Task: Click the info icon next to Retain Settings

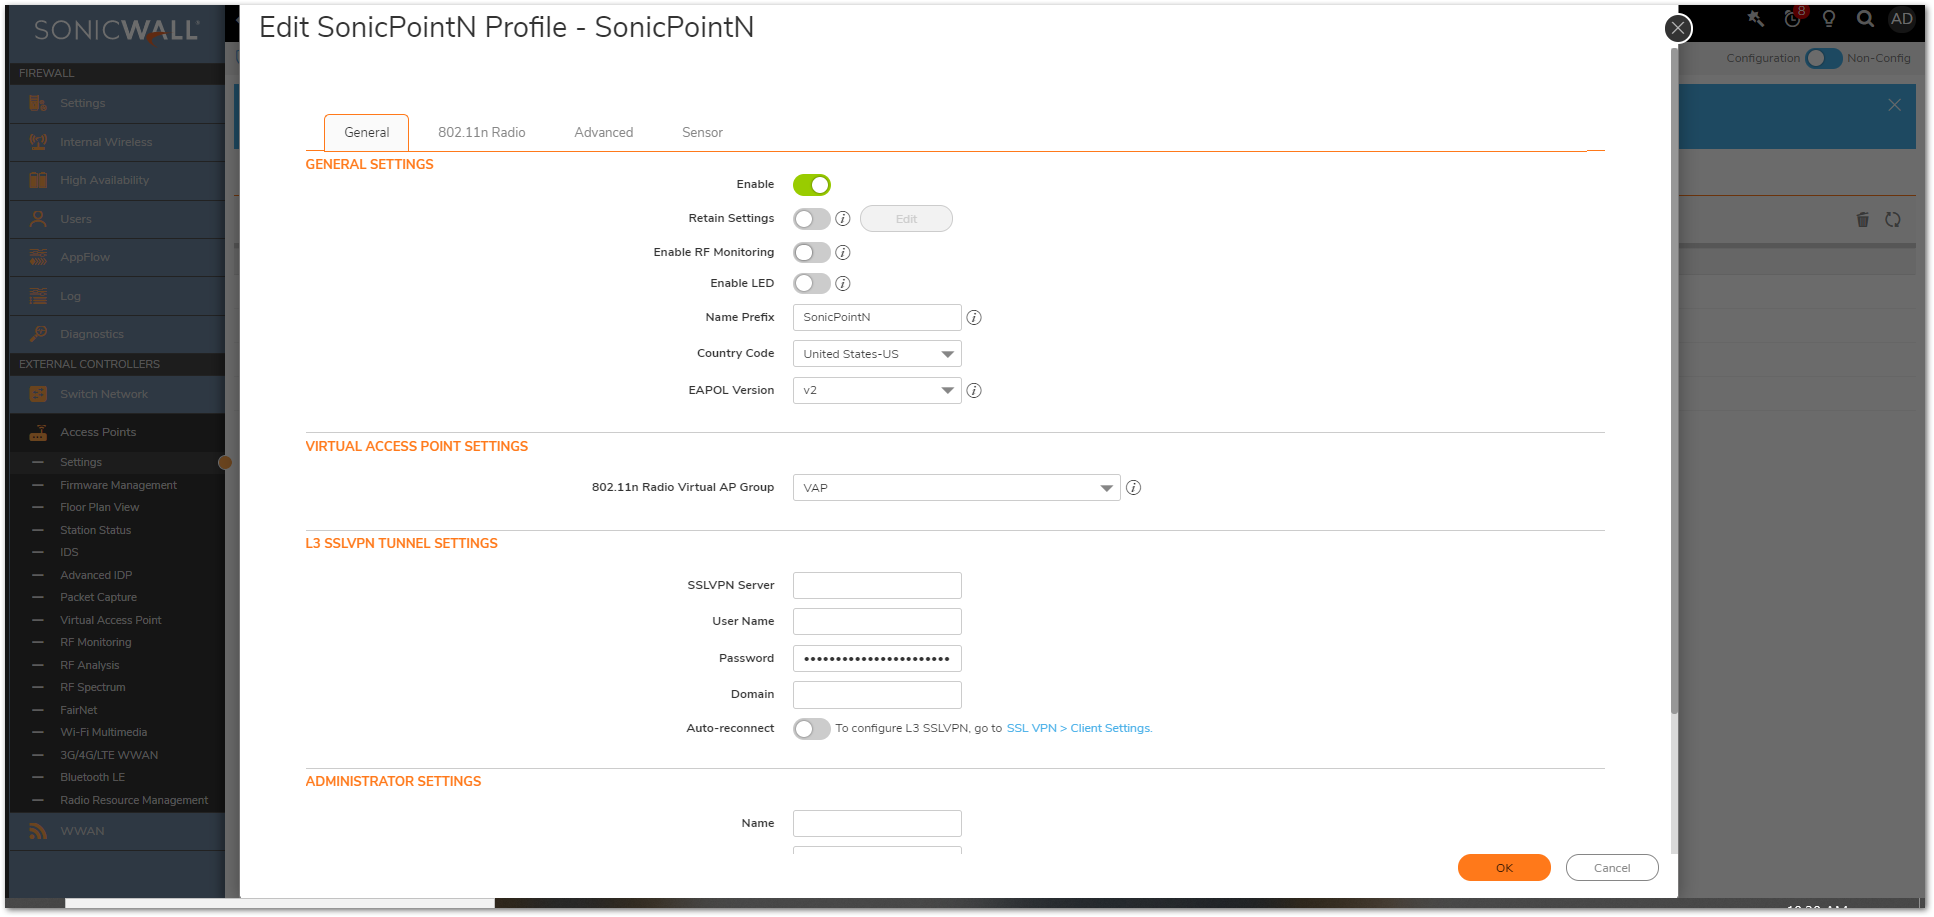Action: [843, 219]
